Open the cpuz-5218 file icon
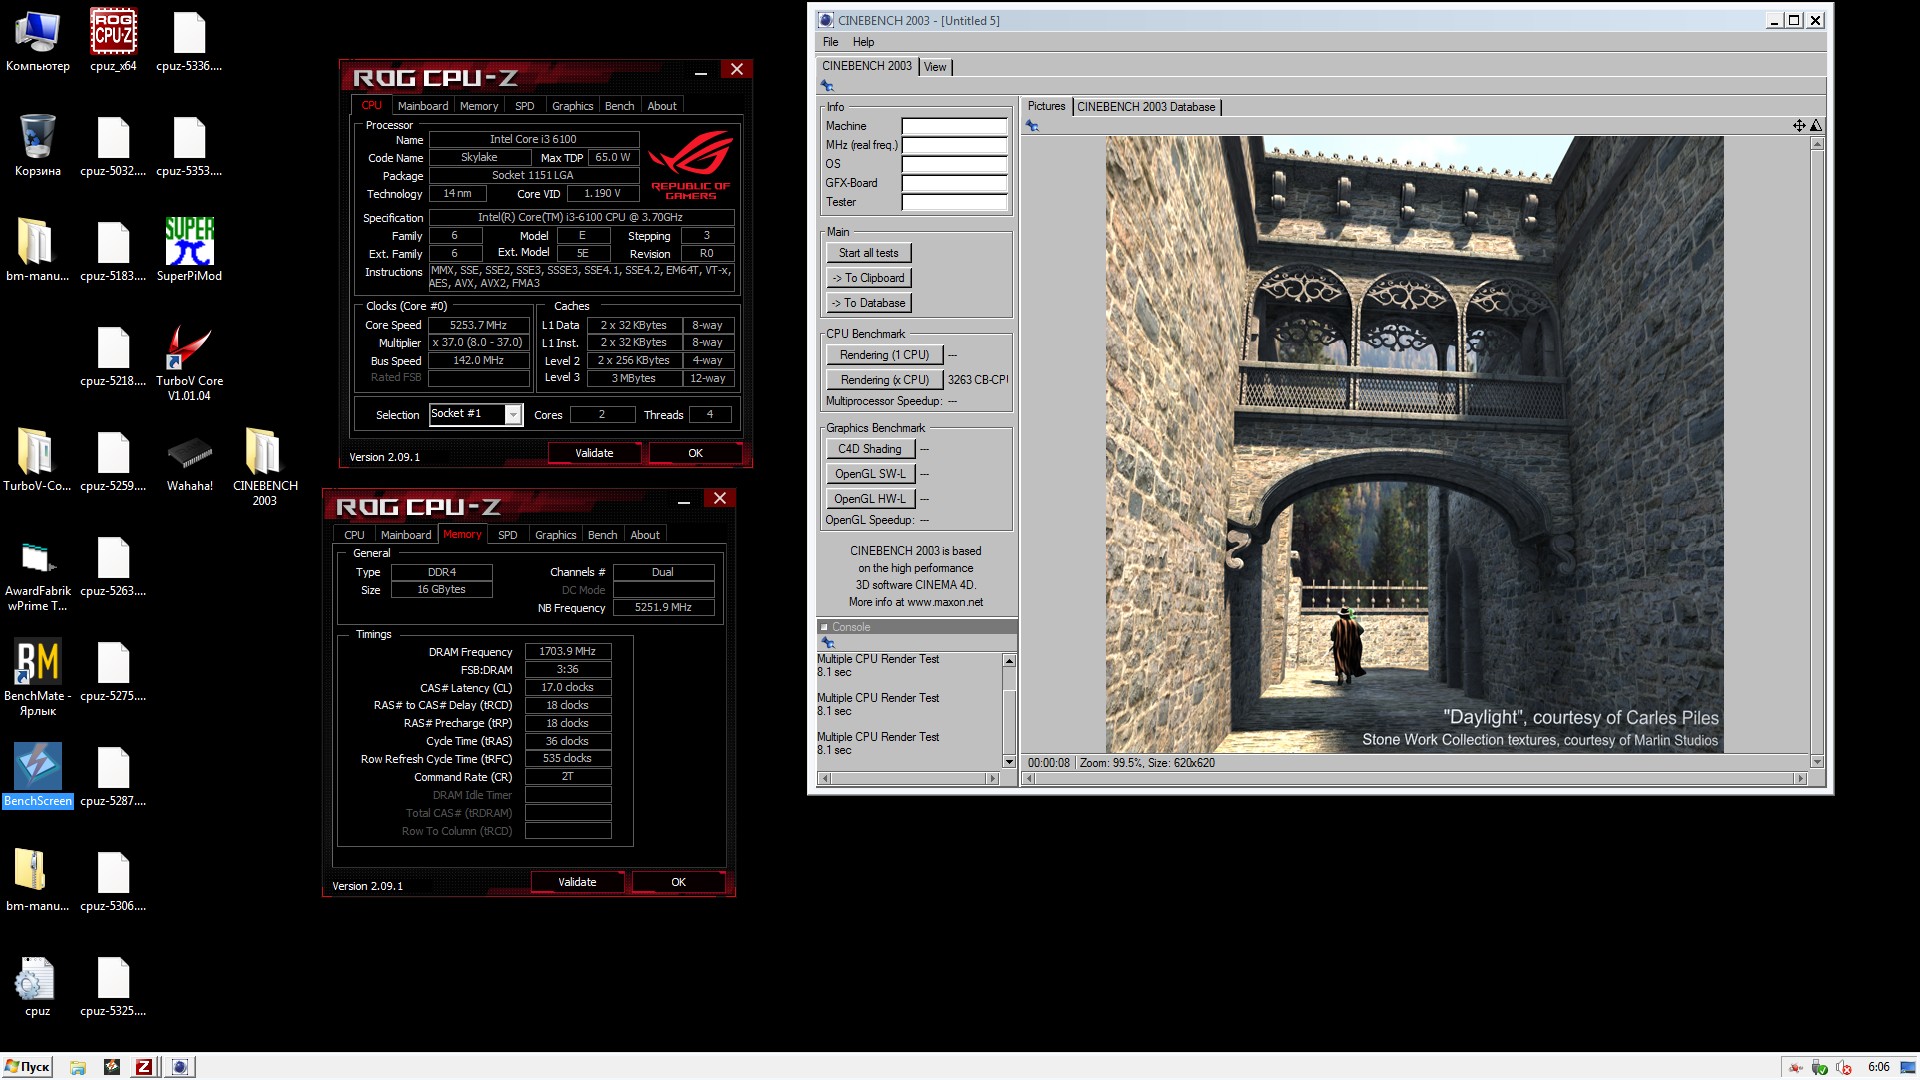Viewport: 1920px width, 1080px height. [113, 355]
